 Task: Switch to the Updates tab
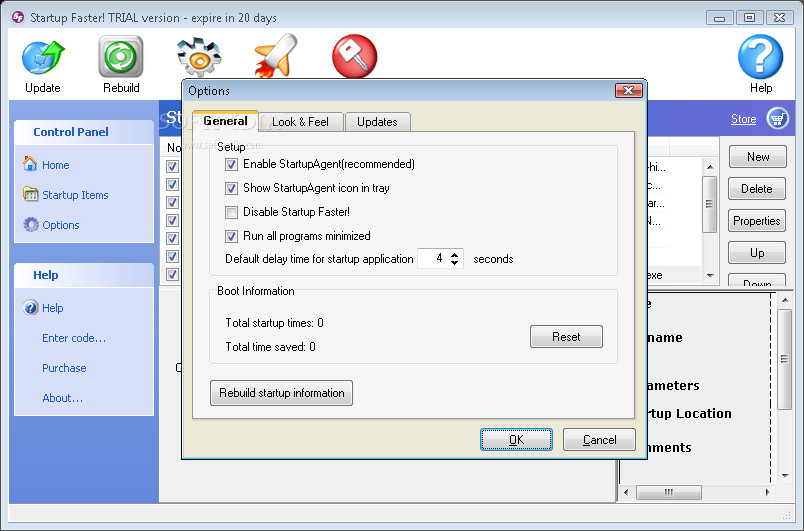pyautogui.click(x=377, y=122)
